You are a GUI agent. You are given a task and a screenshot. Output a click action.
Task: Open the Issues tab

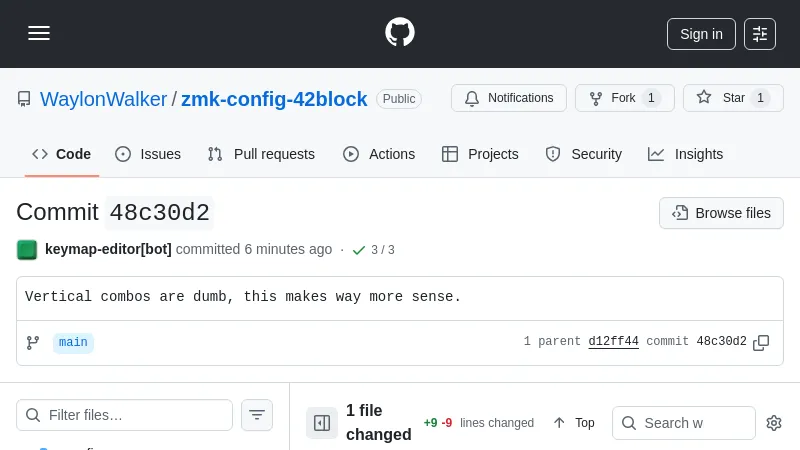(148, 154)
